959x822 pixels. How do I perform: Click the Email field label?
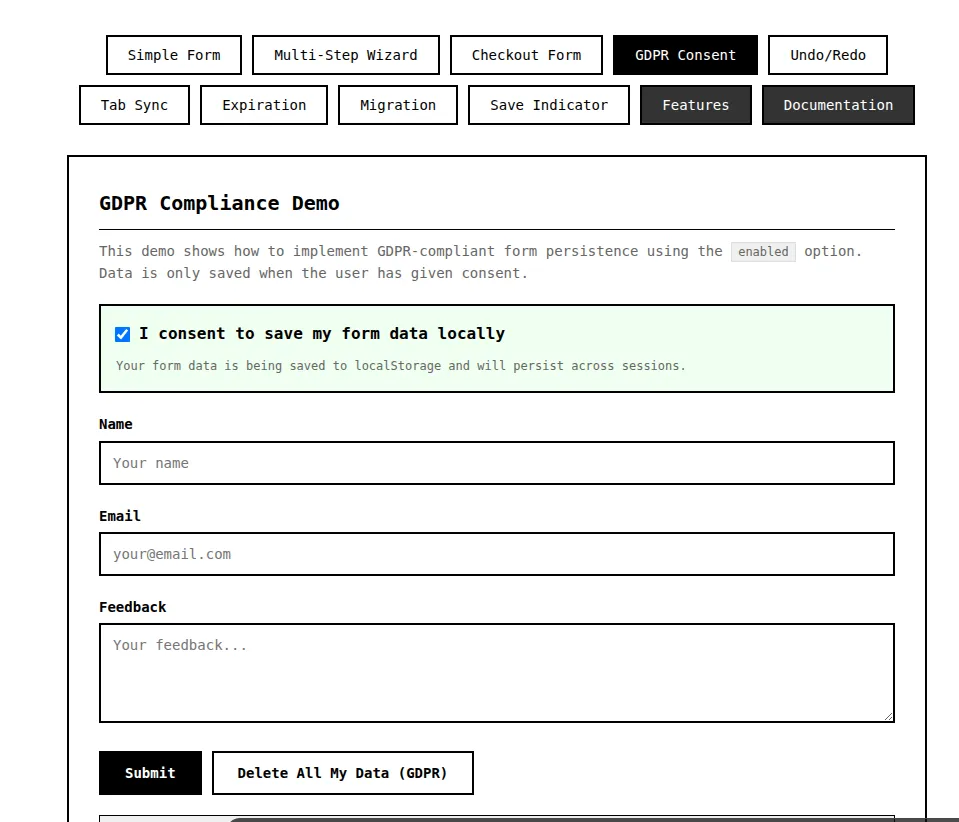(120, 516)
